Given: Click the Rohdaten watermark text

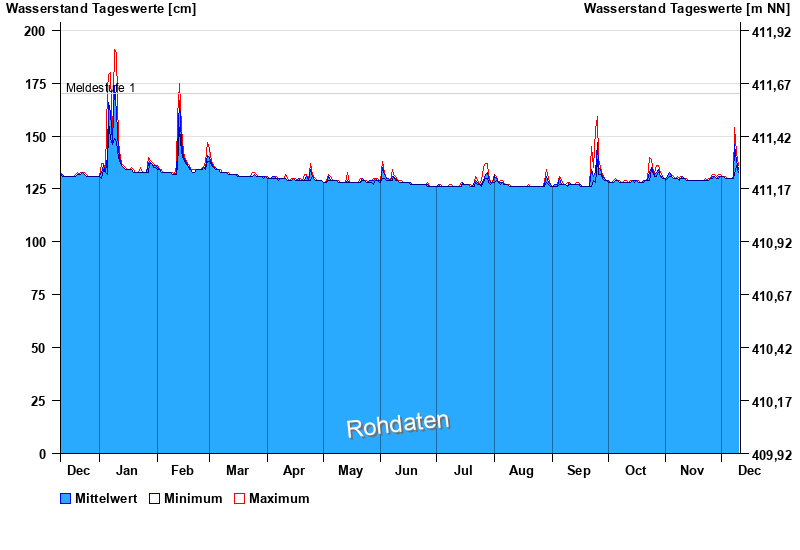Looking at the screenshot, I should coord(398,424).
